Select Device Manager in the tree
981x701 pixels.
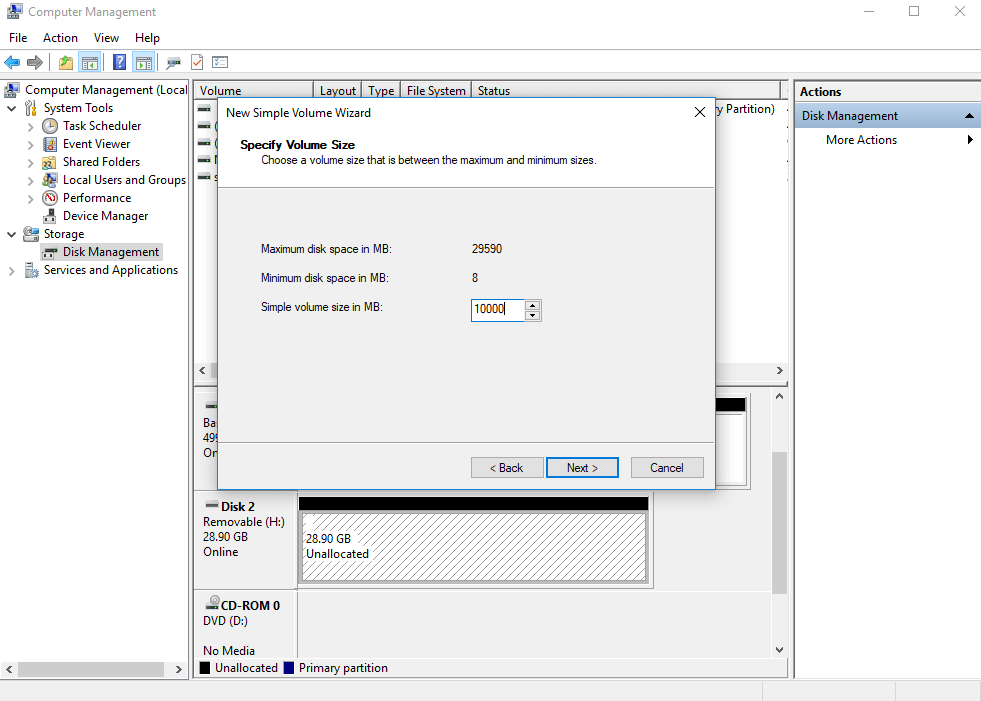coord(105,216)
